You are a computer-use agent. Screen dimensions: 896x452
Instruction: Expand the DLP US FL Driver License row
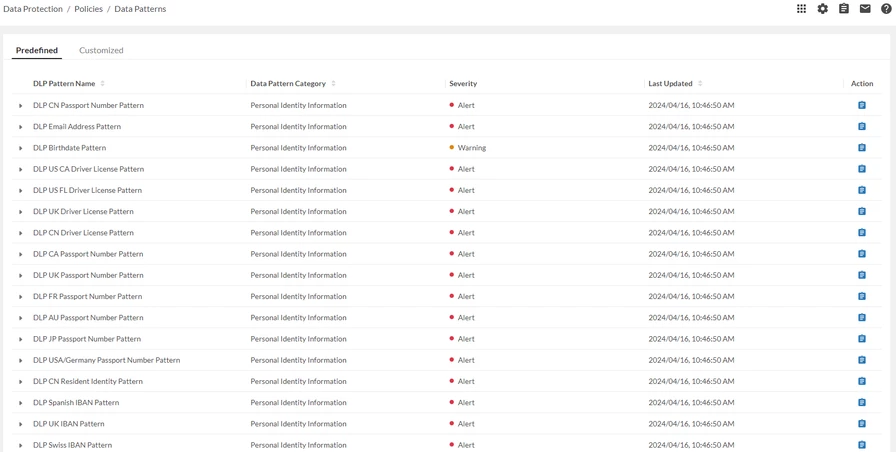[21, 190]
